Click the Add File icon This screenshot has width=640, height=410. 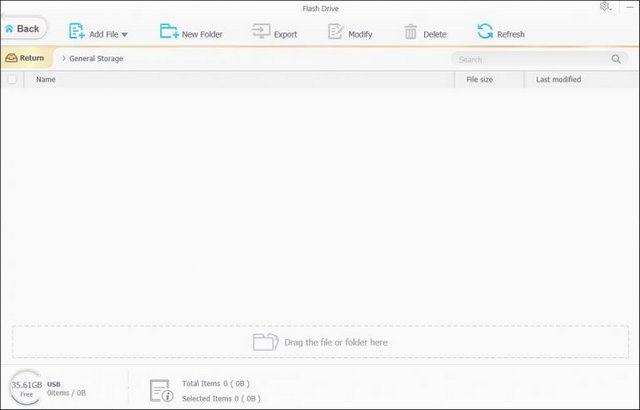click(x=76, y=32)
